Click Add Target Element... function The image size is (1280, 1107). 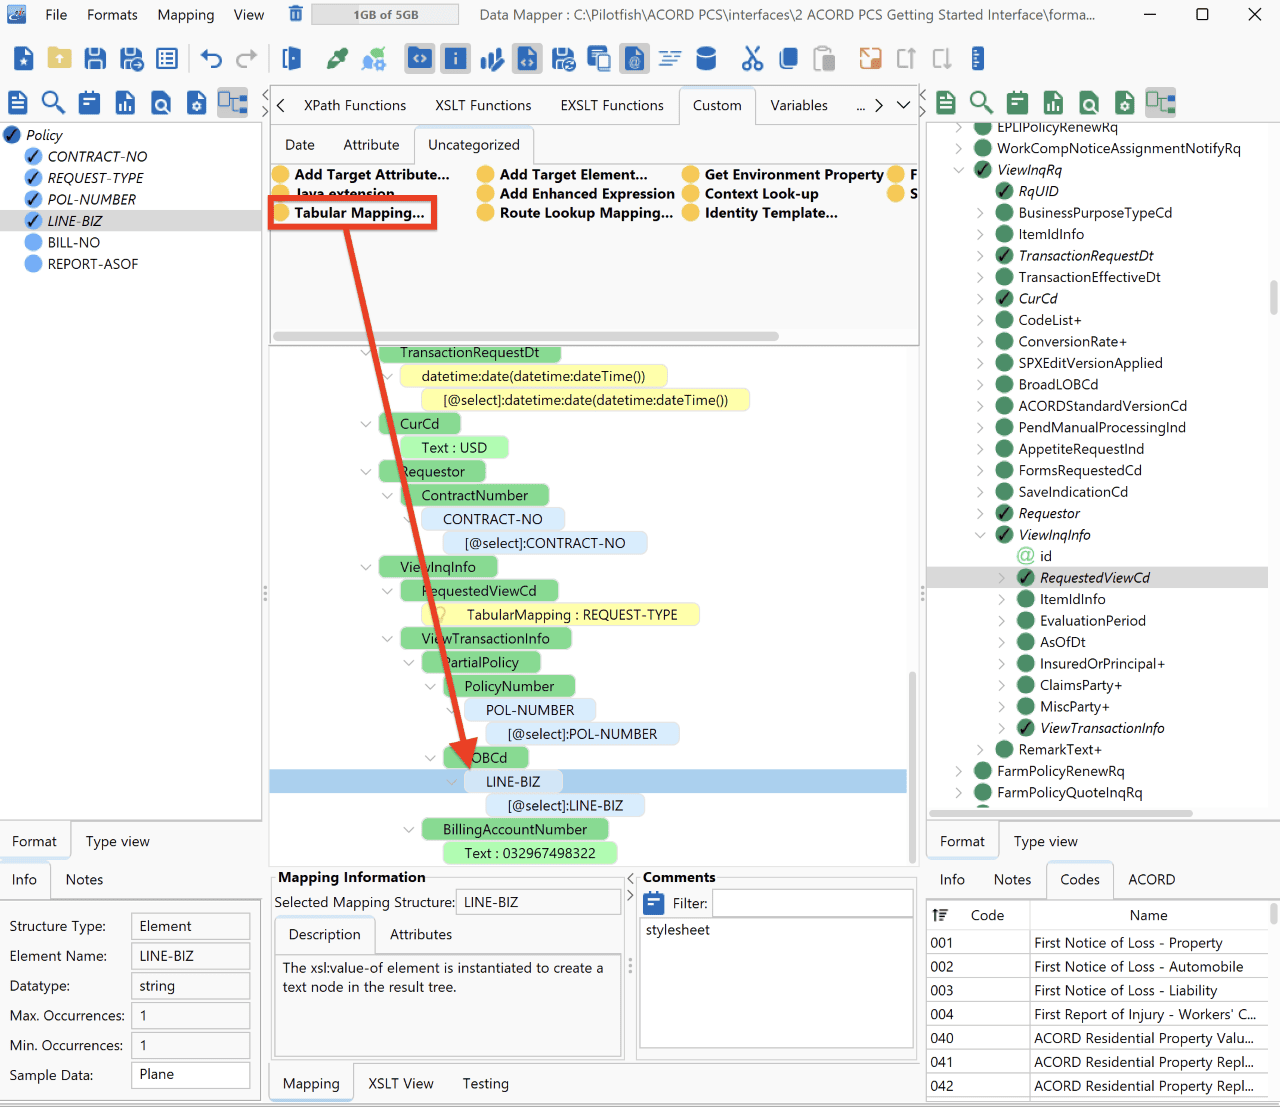click(563, 175)
